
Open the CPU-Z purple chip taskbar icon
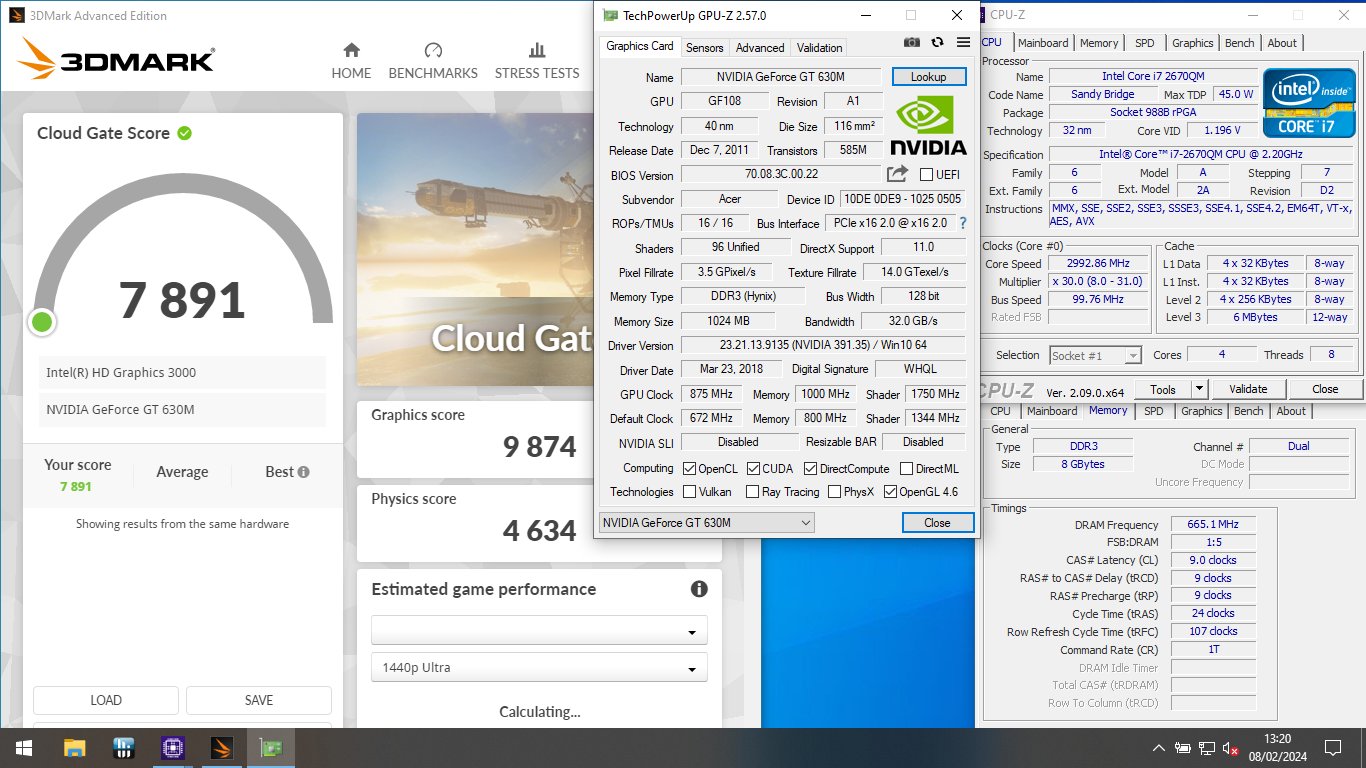173,748
